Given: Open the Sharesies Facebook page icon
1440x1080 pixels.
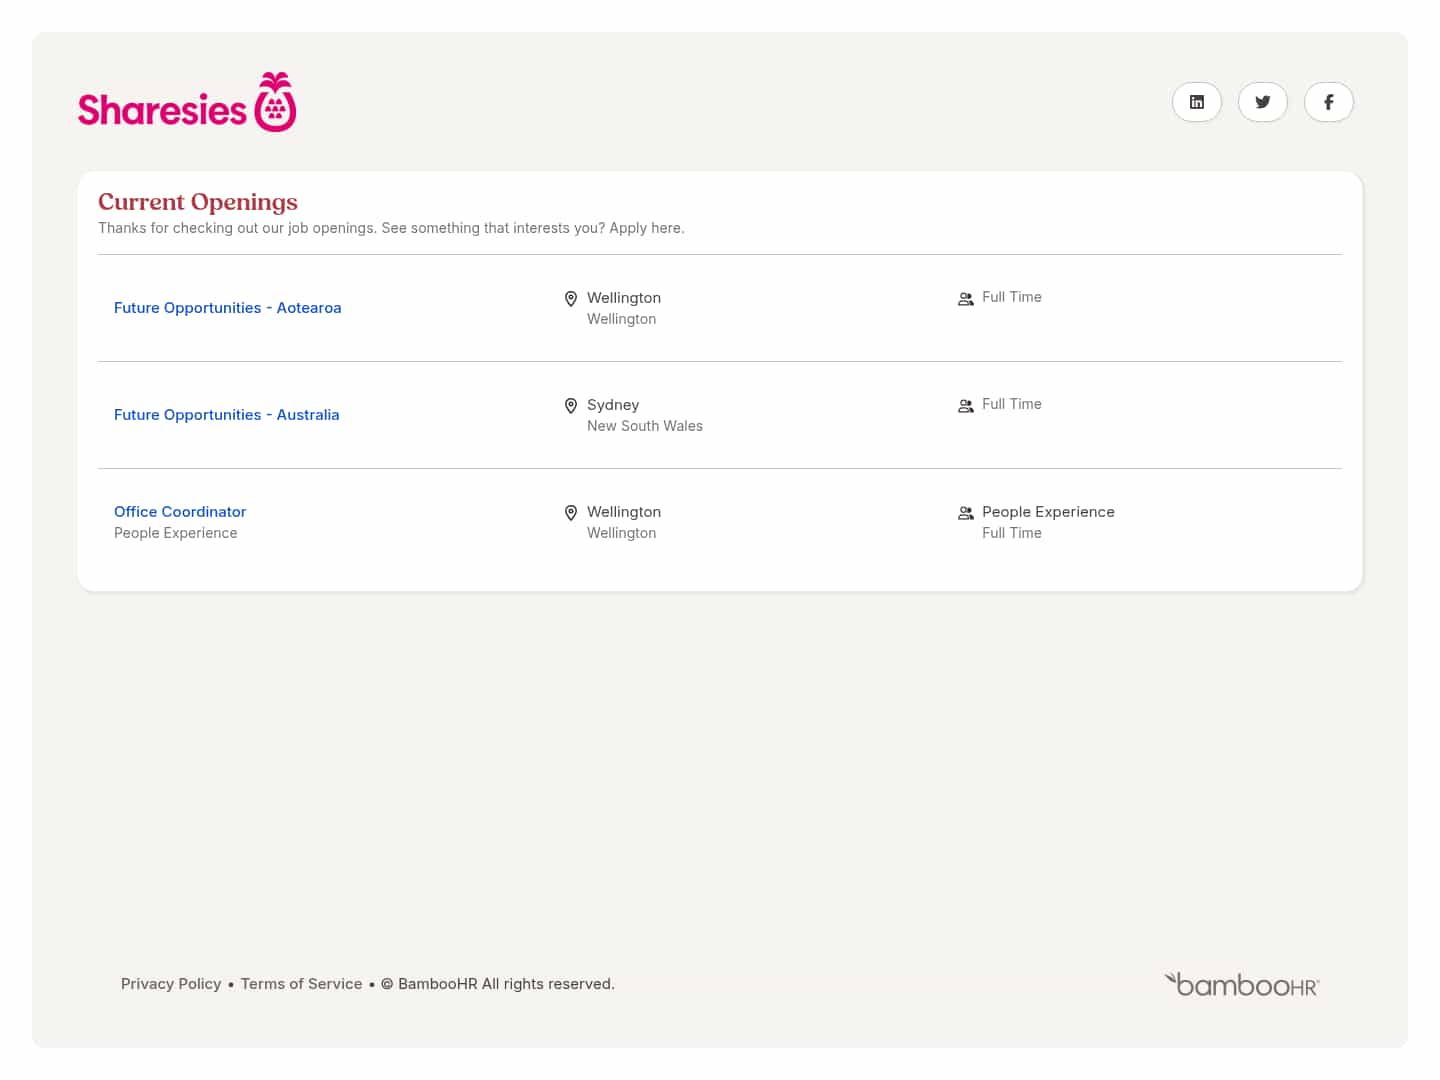Looking at the screenshot, I should [1329, 102].
